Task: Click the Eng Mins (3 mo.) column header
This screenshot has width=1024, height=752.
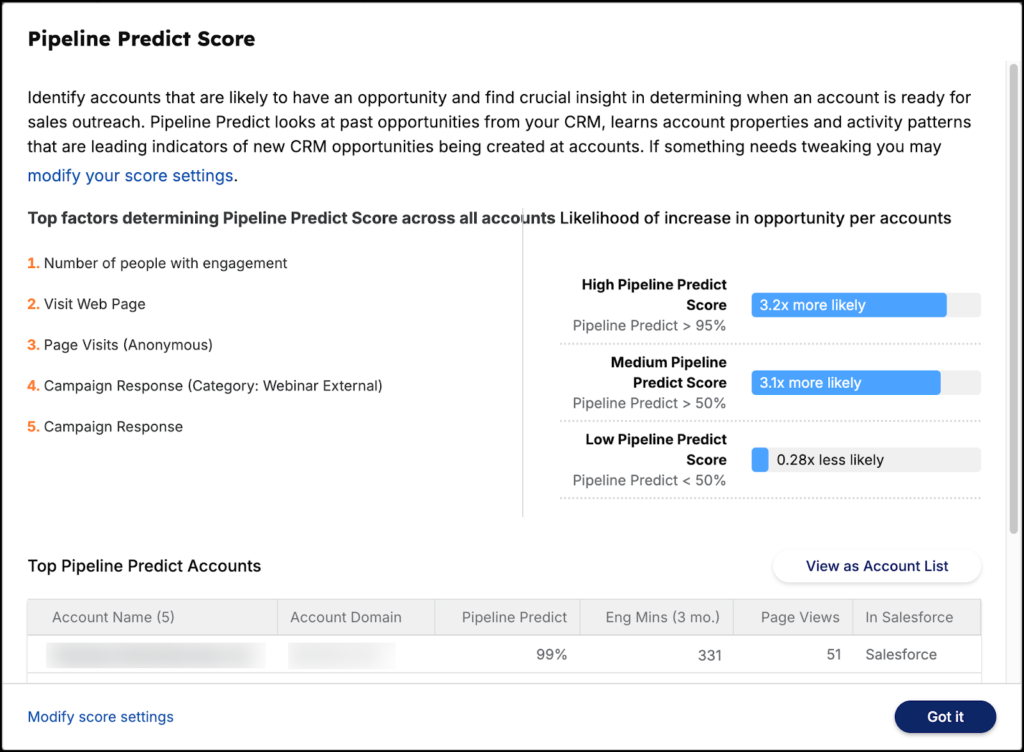Action: (x=662, y=617)
